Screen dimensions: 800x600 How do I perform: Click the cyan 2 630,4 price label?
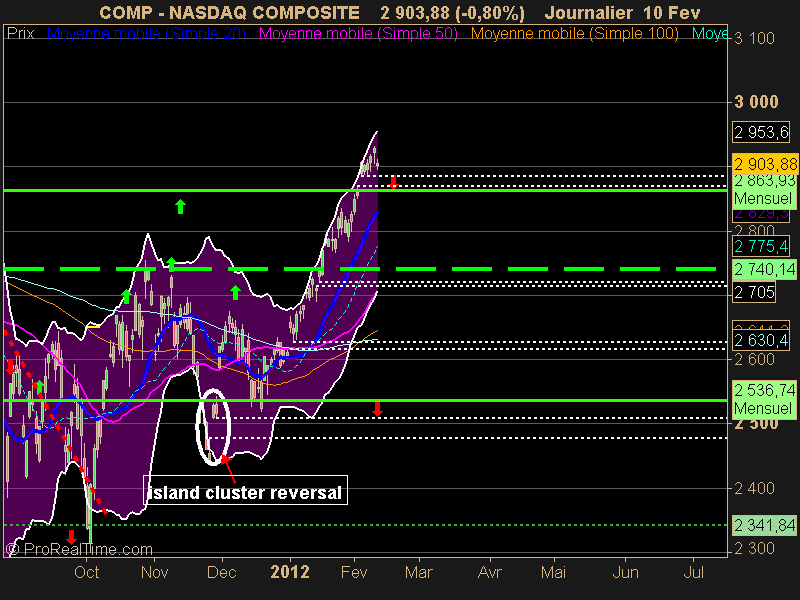[x=761, y=340]
